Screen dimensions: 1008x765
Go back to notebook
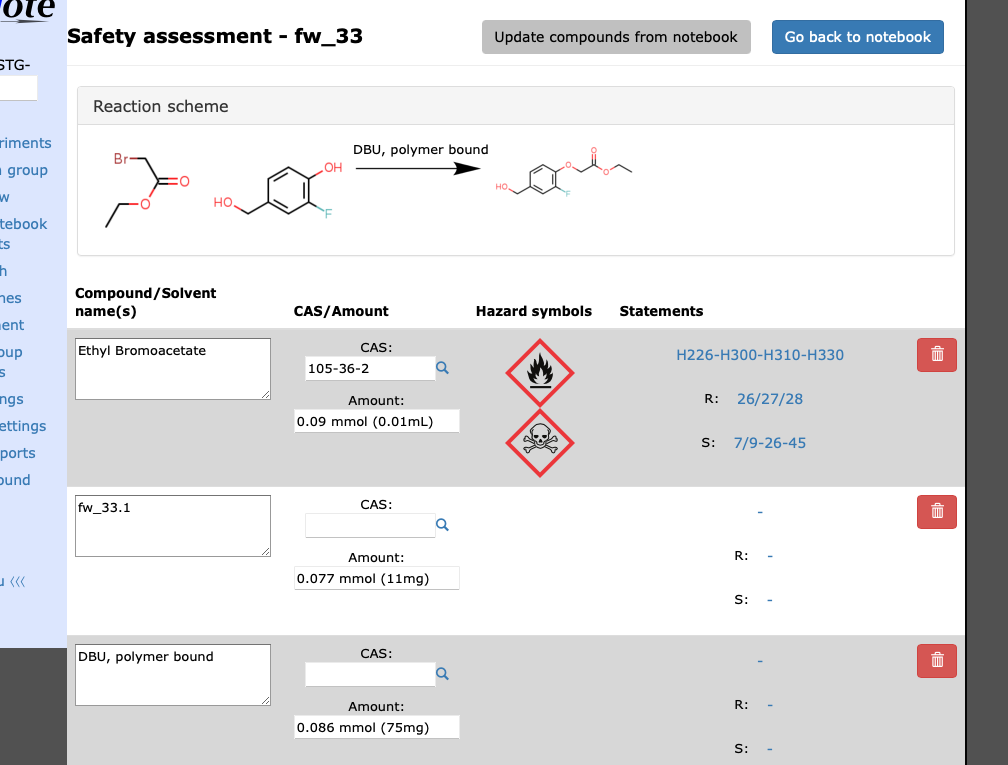tap(857, 37)
